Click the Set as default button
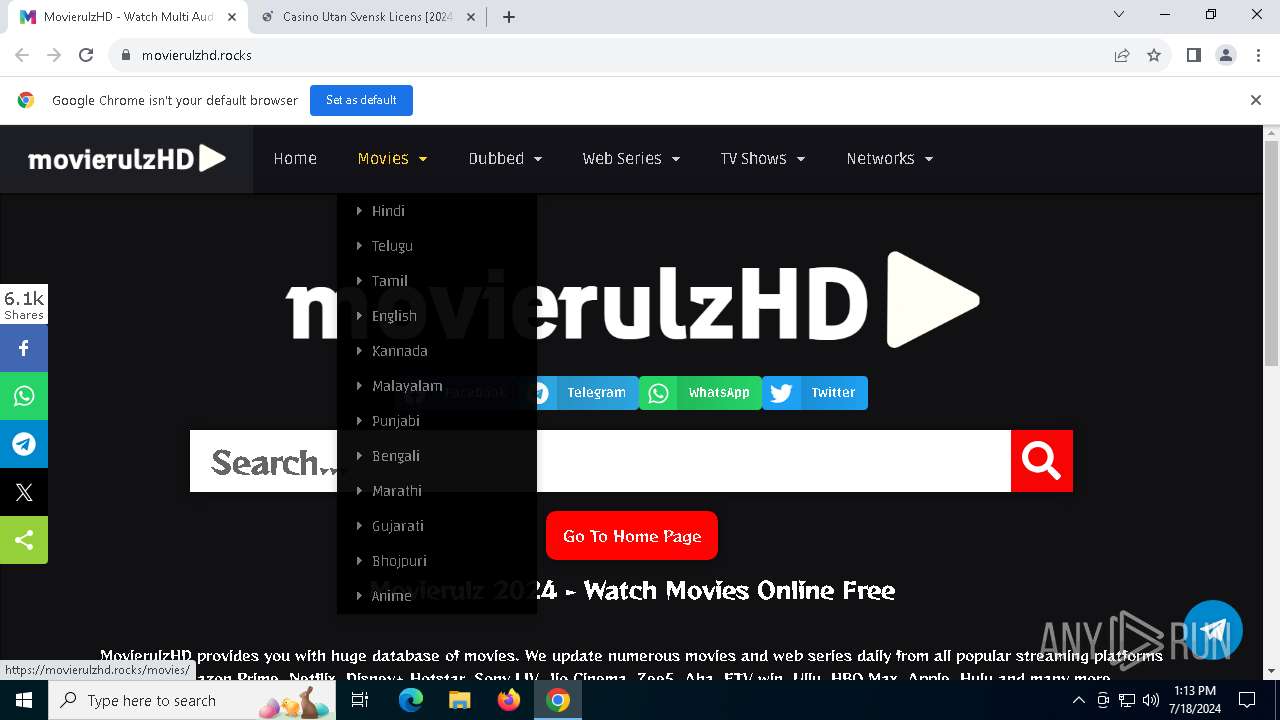1280x720 pixels. 361,100
